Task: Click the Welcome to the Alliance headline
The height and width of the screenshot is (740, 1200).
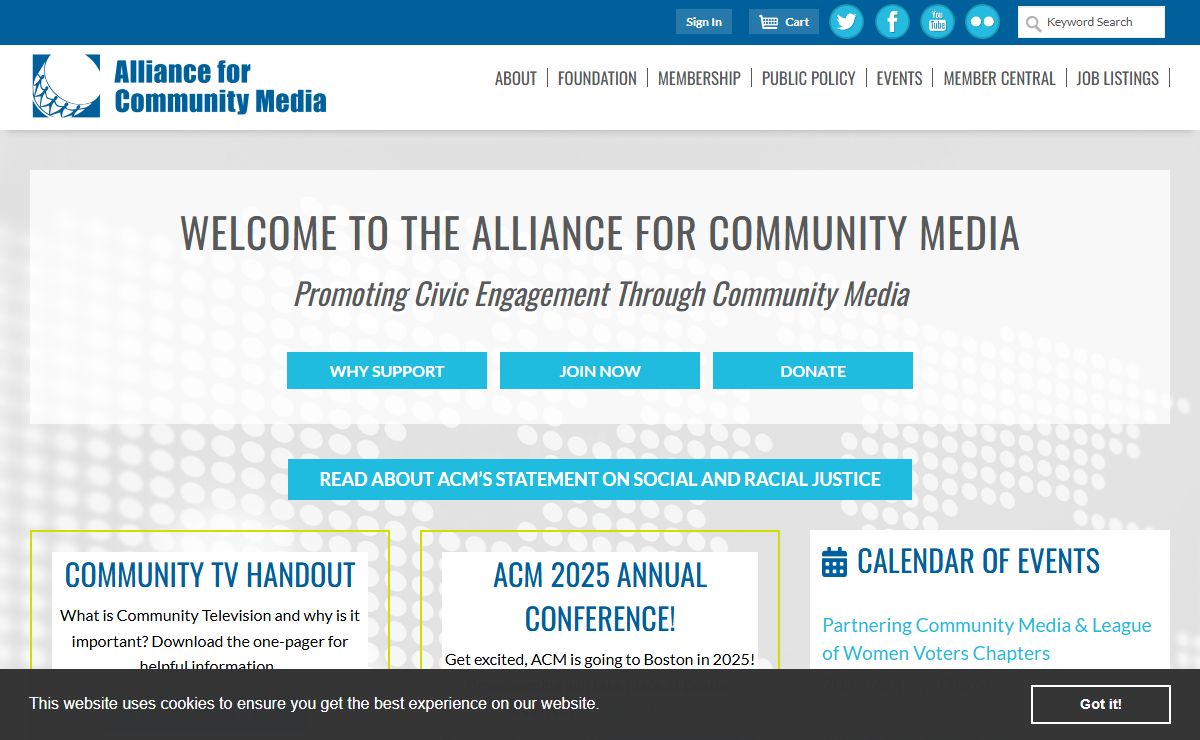Action: (600, 233)
